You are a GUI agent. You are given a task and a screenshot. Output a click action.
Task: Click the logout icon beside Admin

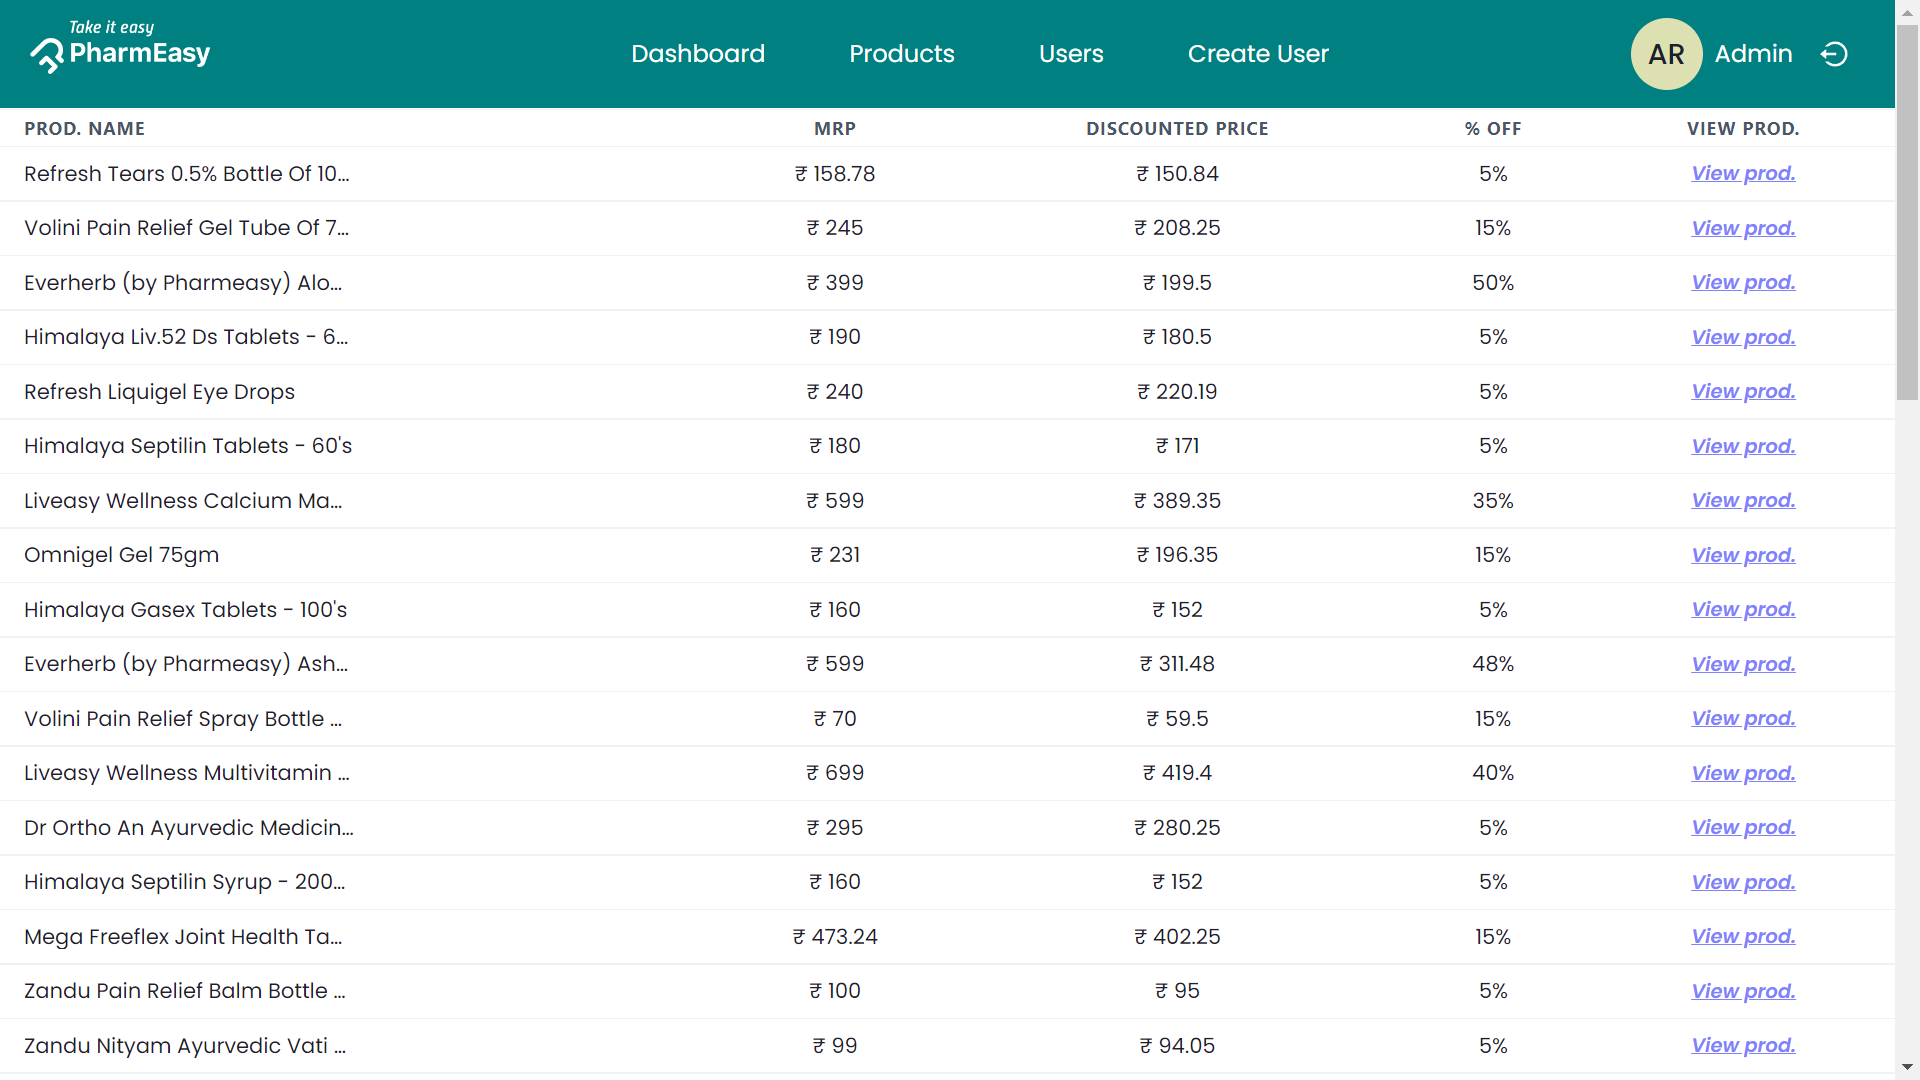(1834, 54)
